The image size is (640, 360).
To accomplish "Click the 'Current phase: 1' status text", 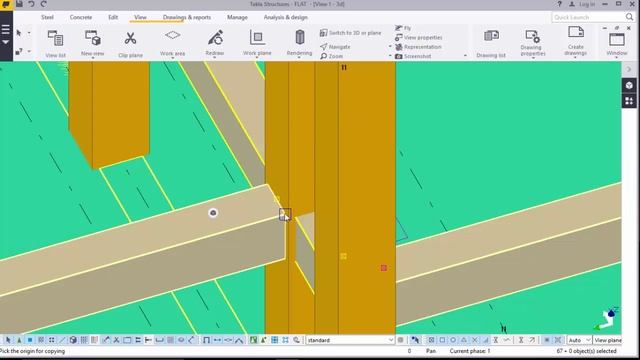I will 470,351.
